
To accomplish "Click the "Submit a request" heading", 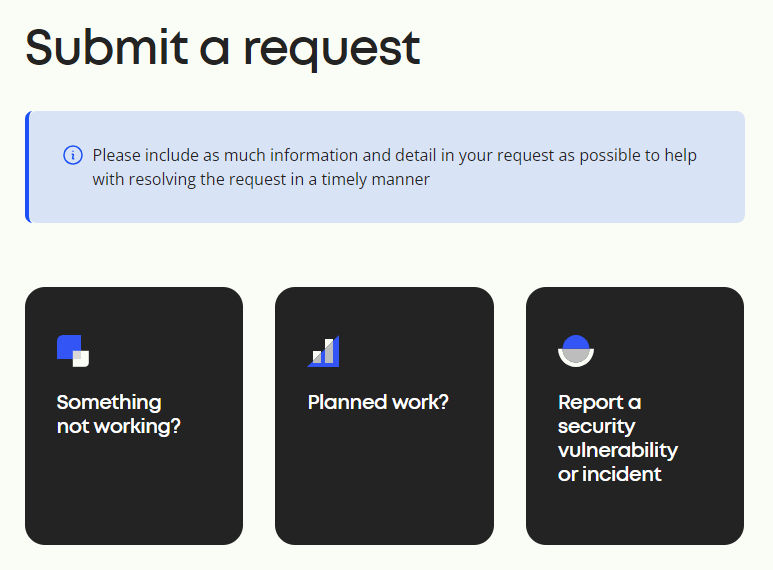I will tap(223, 48).
